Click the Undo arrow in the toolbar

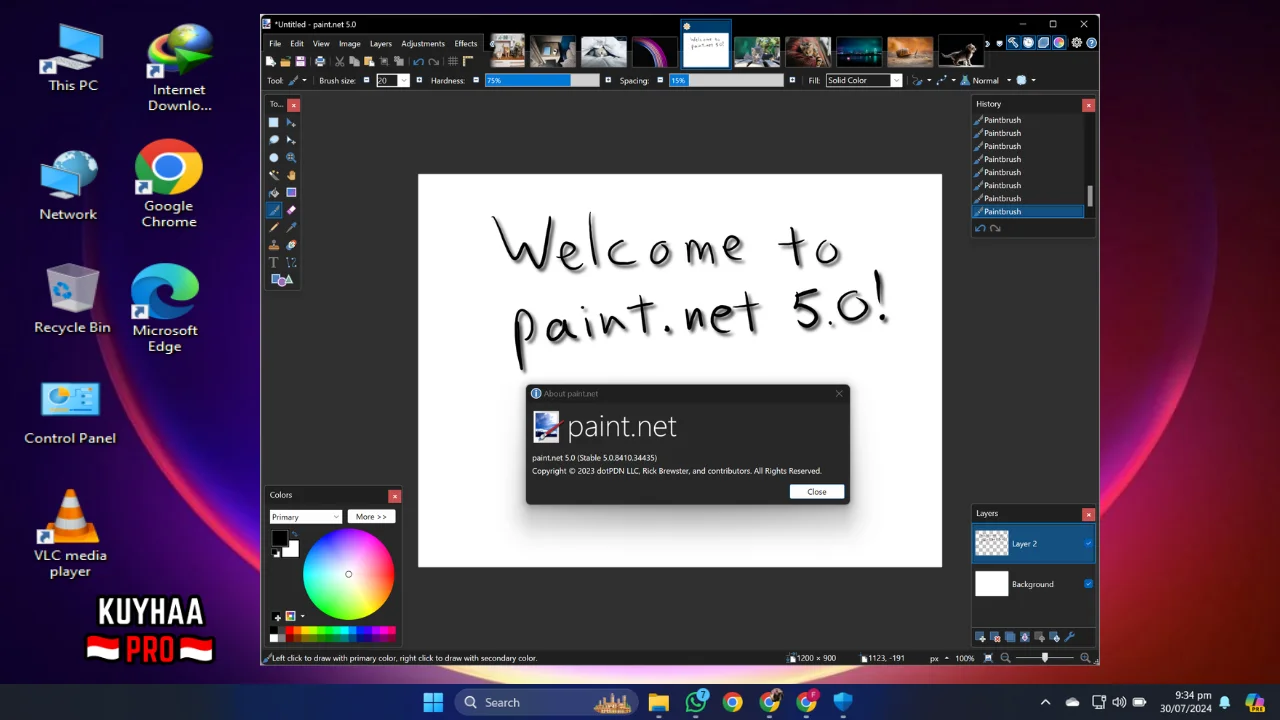[418, 61]
